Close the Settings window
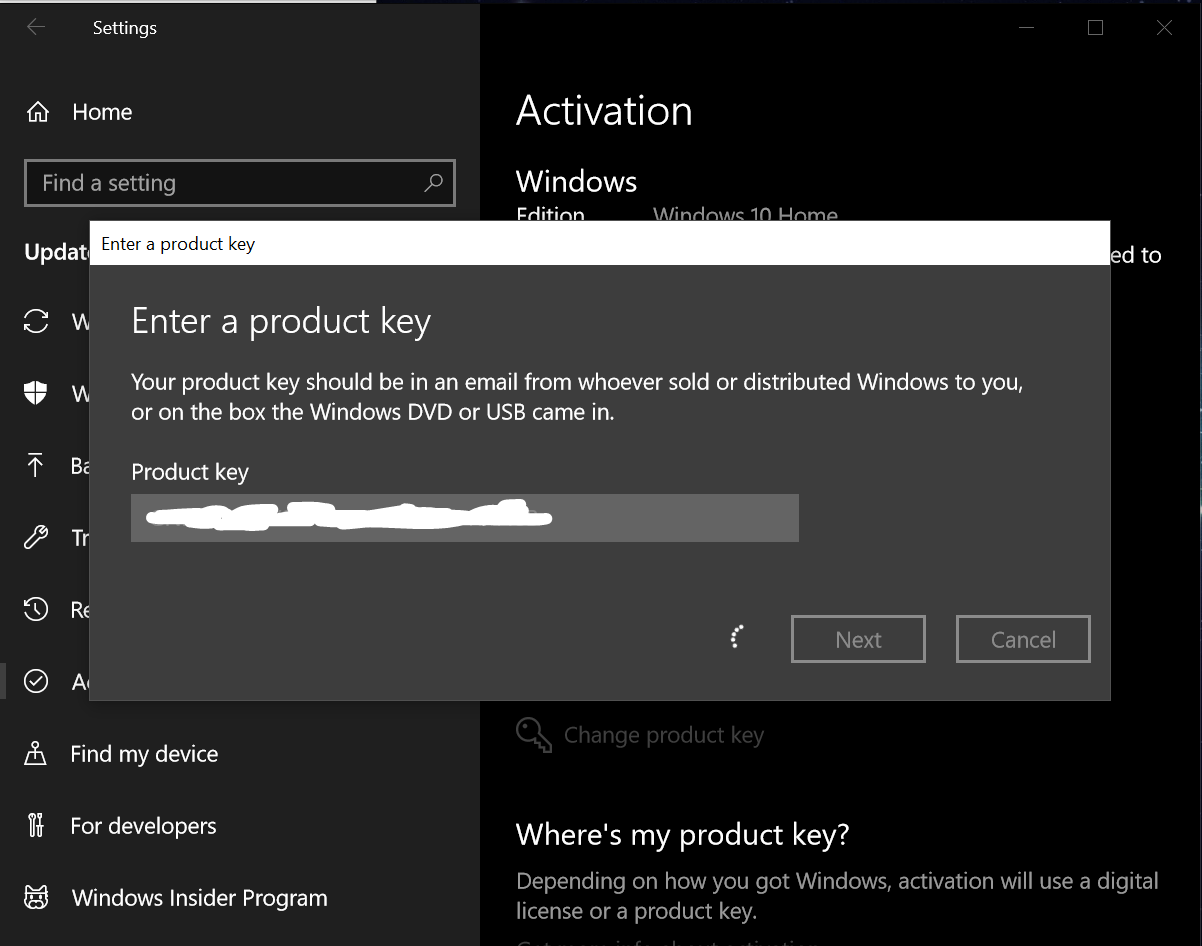This screenshot has width=1202, height=946. coord(1164,28)
